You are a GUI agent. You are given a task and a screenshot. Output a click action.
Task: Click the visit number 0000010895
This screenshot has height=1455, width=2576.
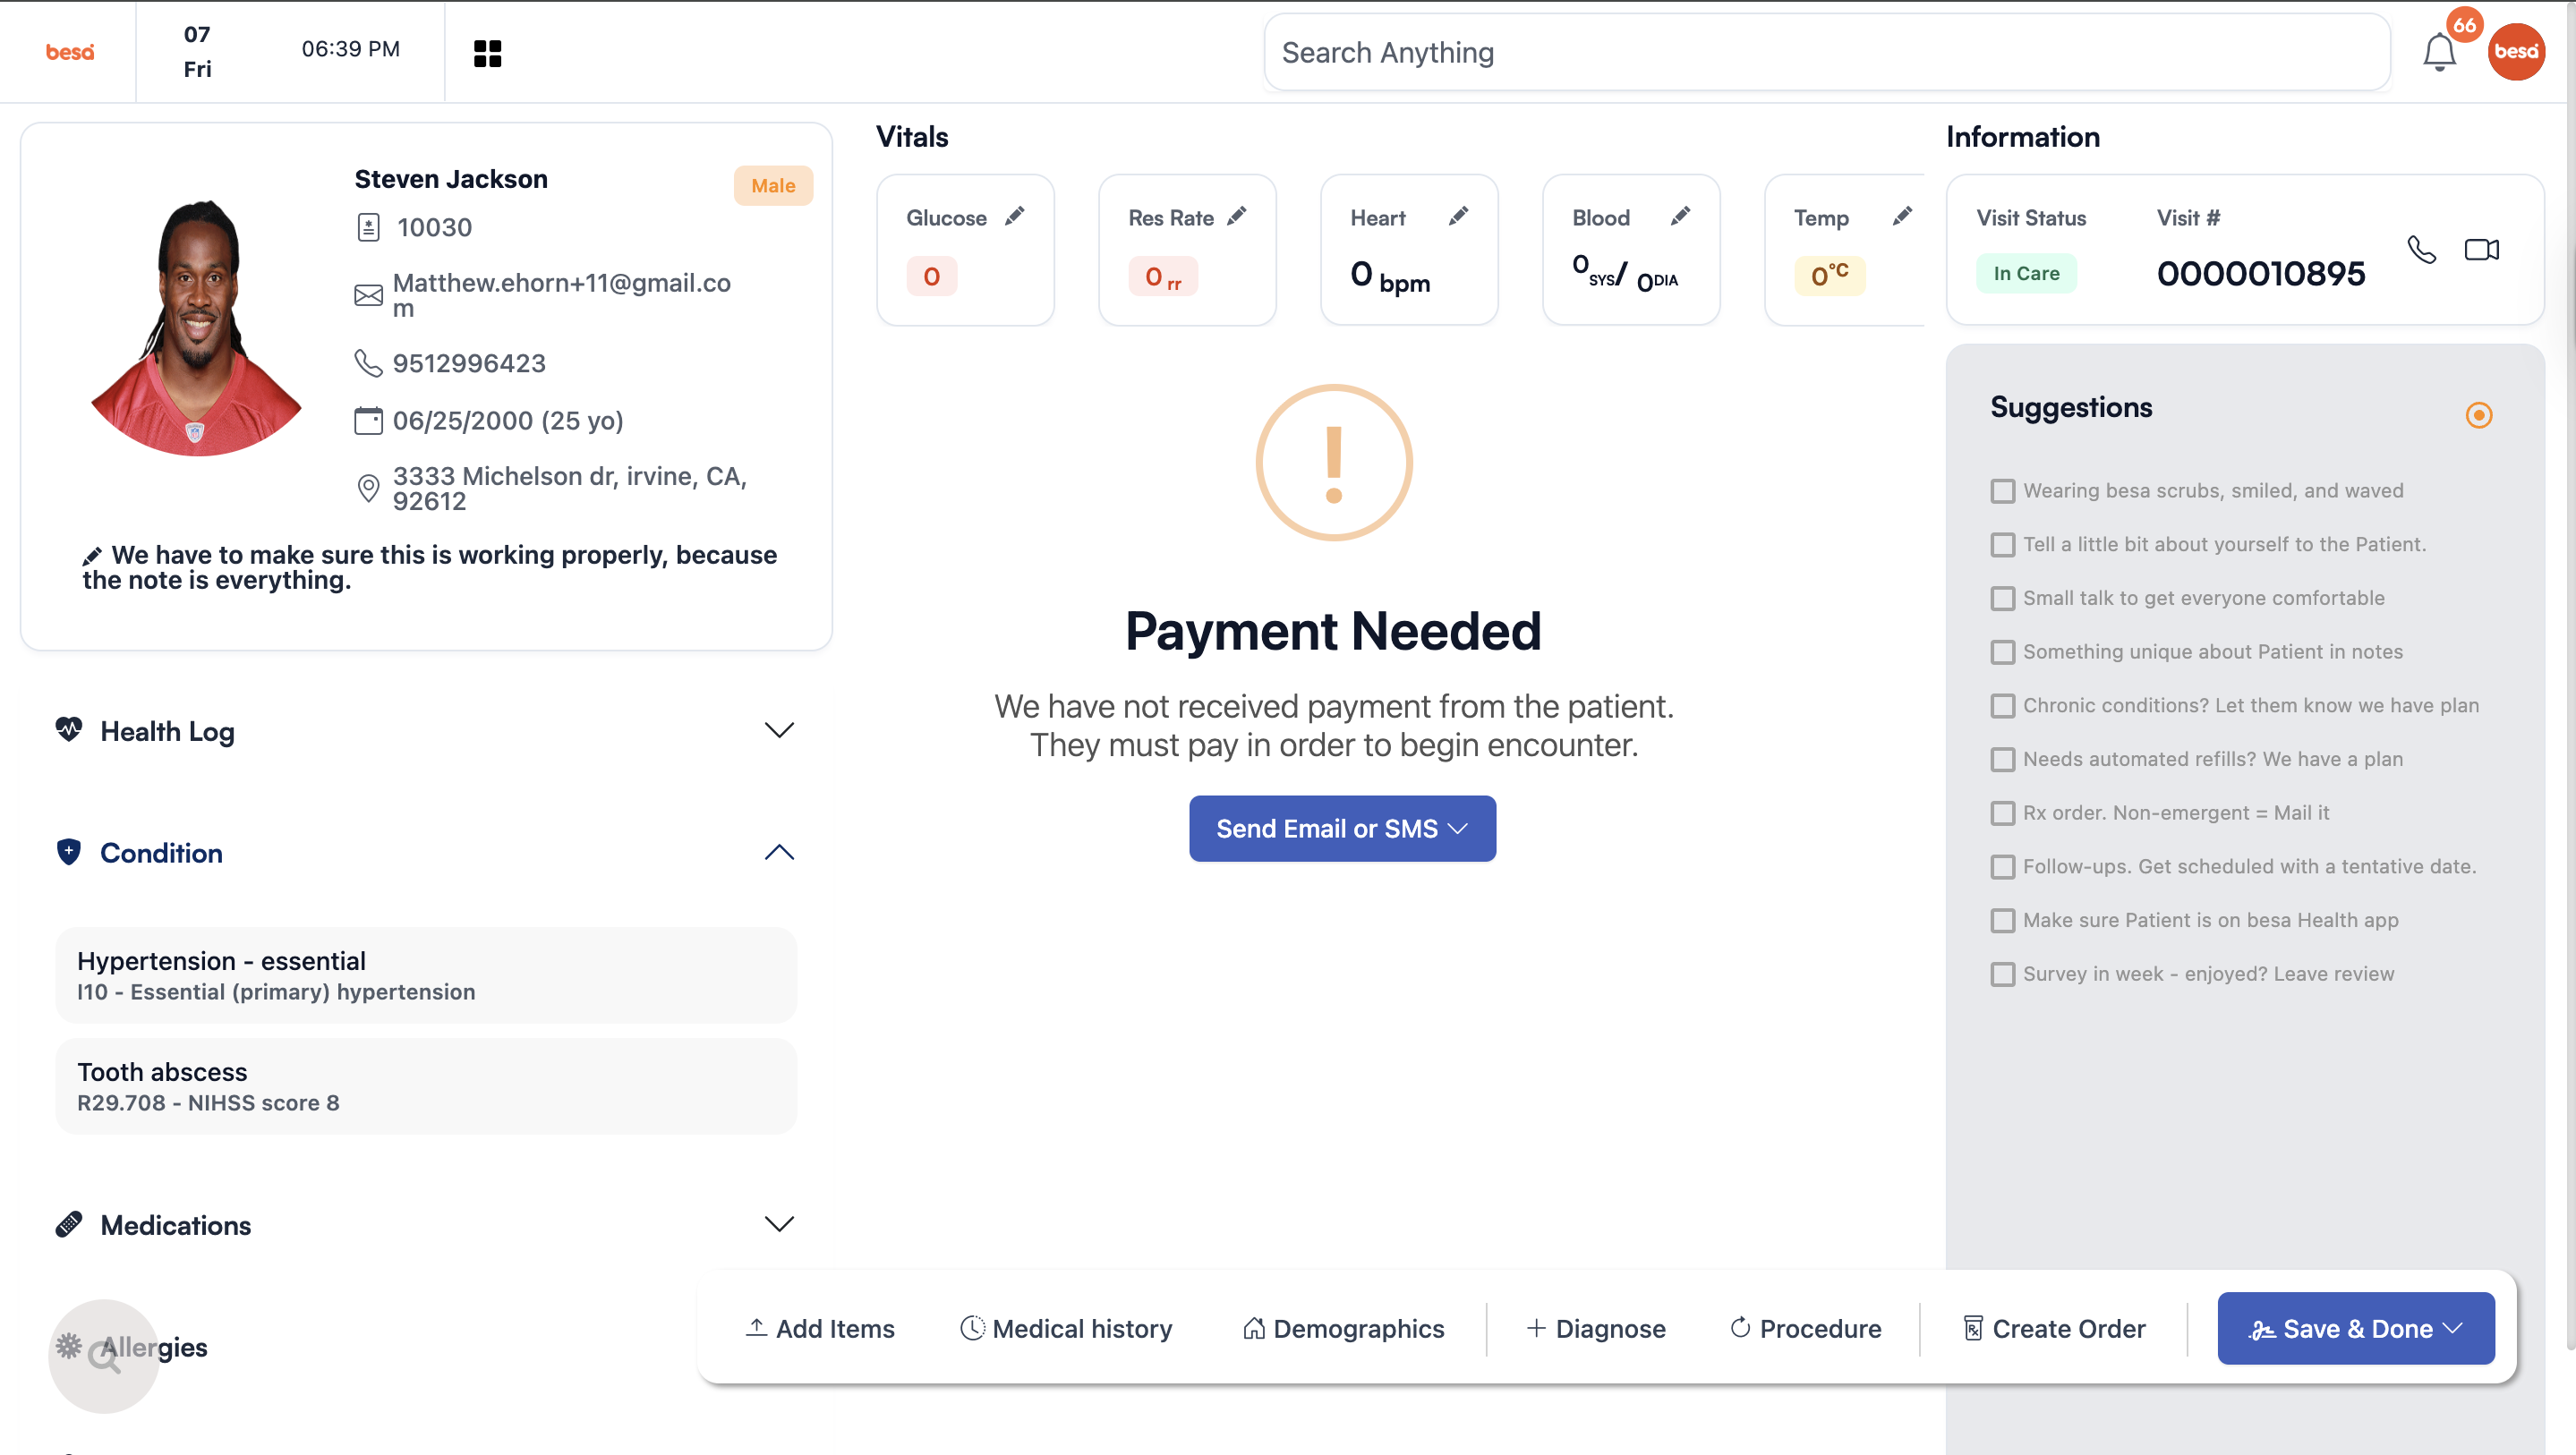click(2261, 274)
